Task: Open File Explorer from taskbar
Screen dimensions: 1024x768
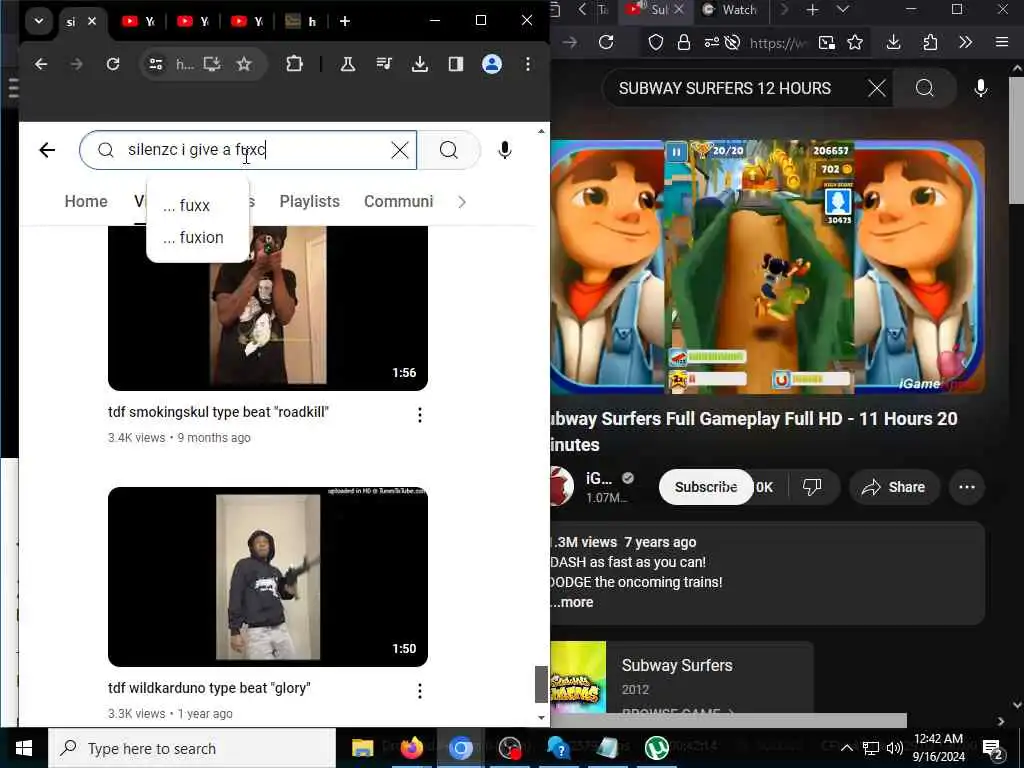Action: (362, 748)
